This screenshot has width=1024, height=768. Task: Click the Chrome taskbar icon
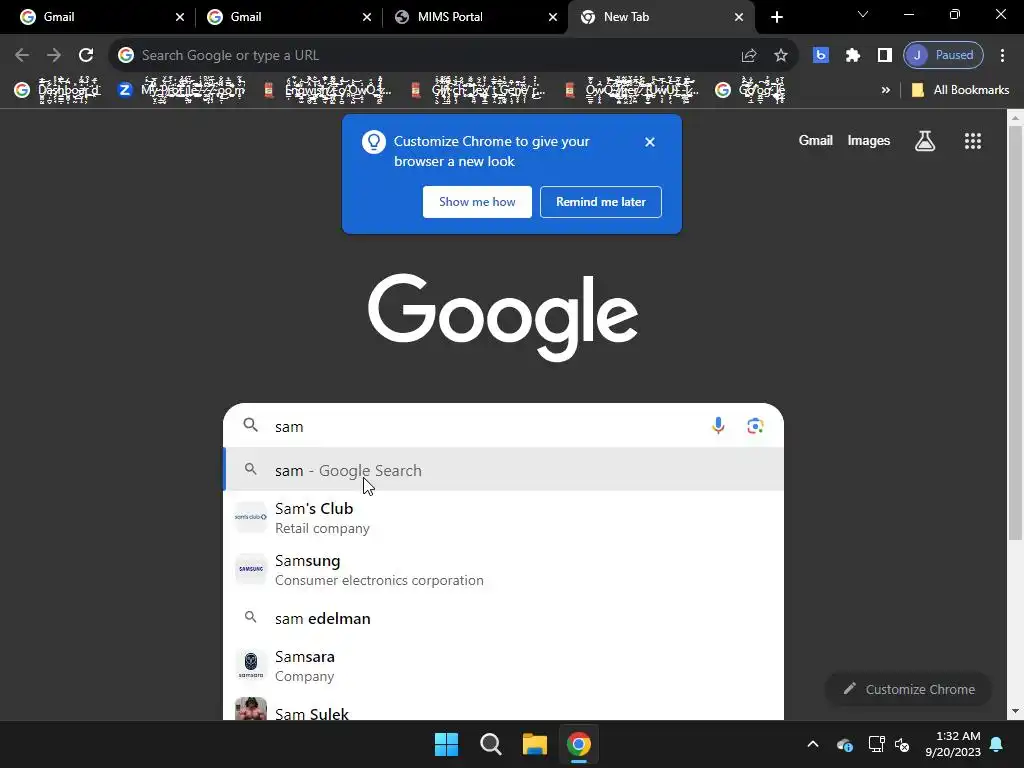tap(579, 744)
